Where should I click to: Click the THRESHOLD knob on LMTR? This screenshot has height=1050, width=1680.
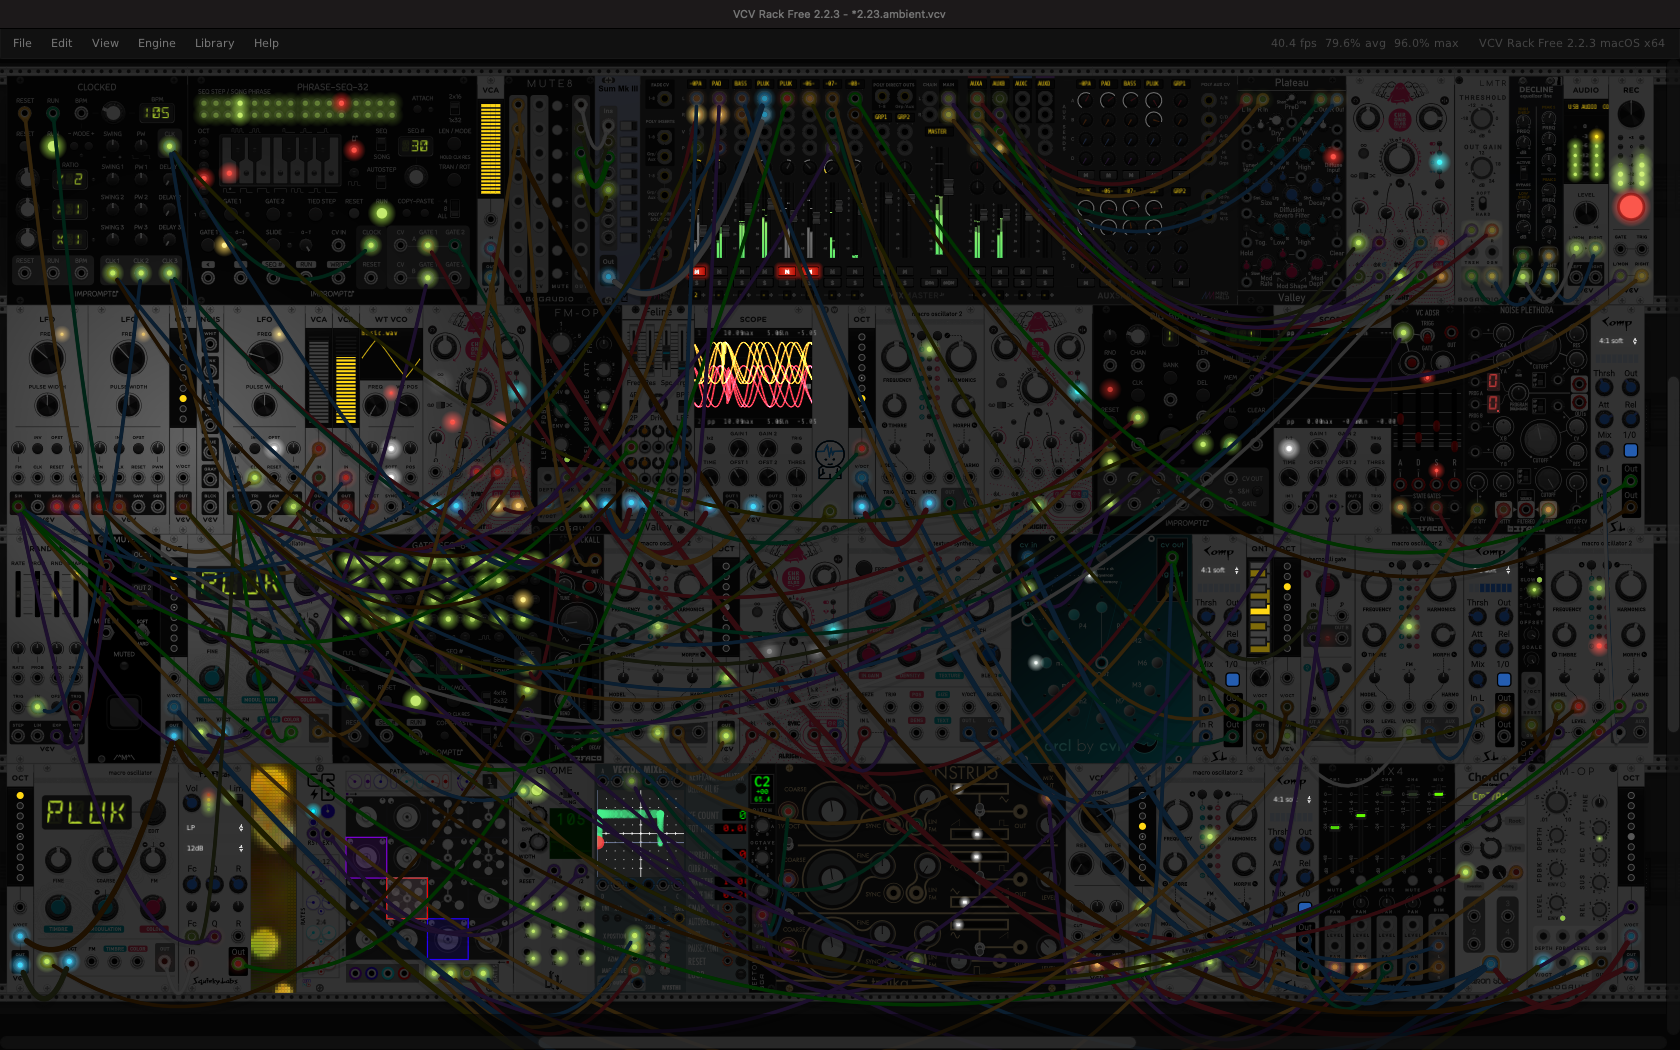[x=1481, y=120]
